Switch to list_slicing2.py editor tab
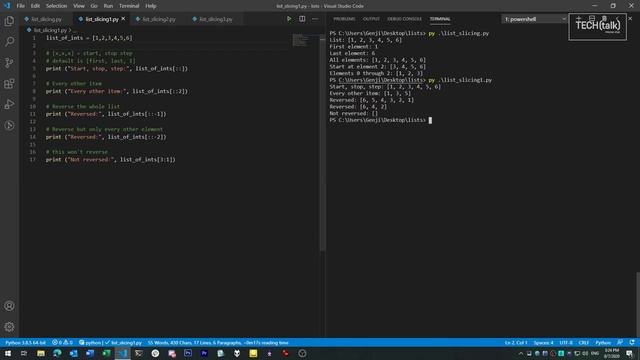 pos(158,19)
